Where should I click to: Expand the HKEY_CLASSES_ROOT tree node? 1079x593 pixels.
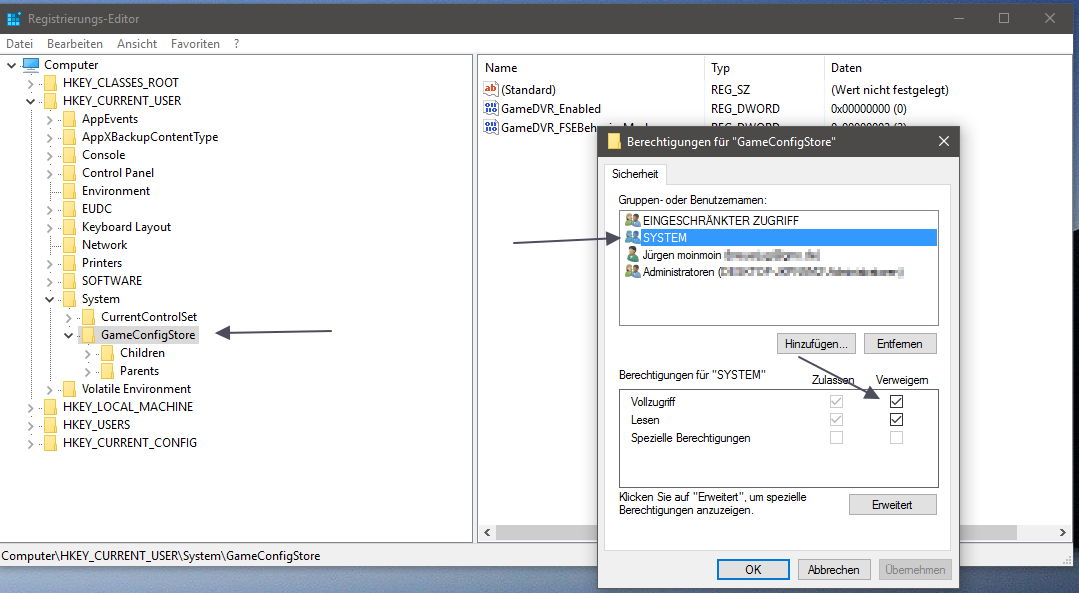pyautogui.click(x=31, y=83)
